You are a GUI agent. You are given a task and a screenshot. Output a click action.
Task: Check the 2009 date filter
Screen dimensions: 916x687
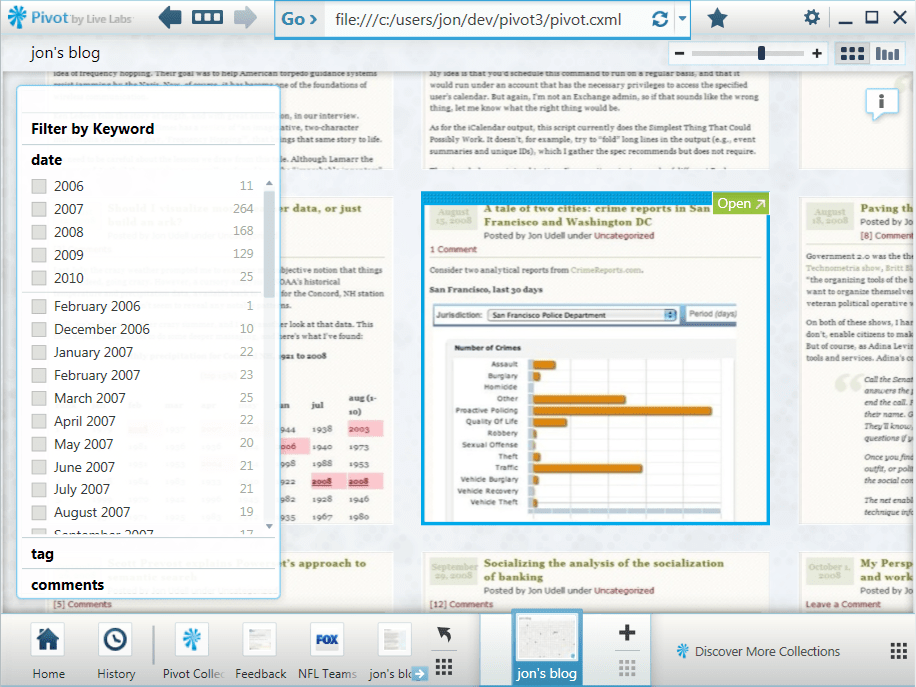click(39, 255)
